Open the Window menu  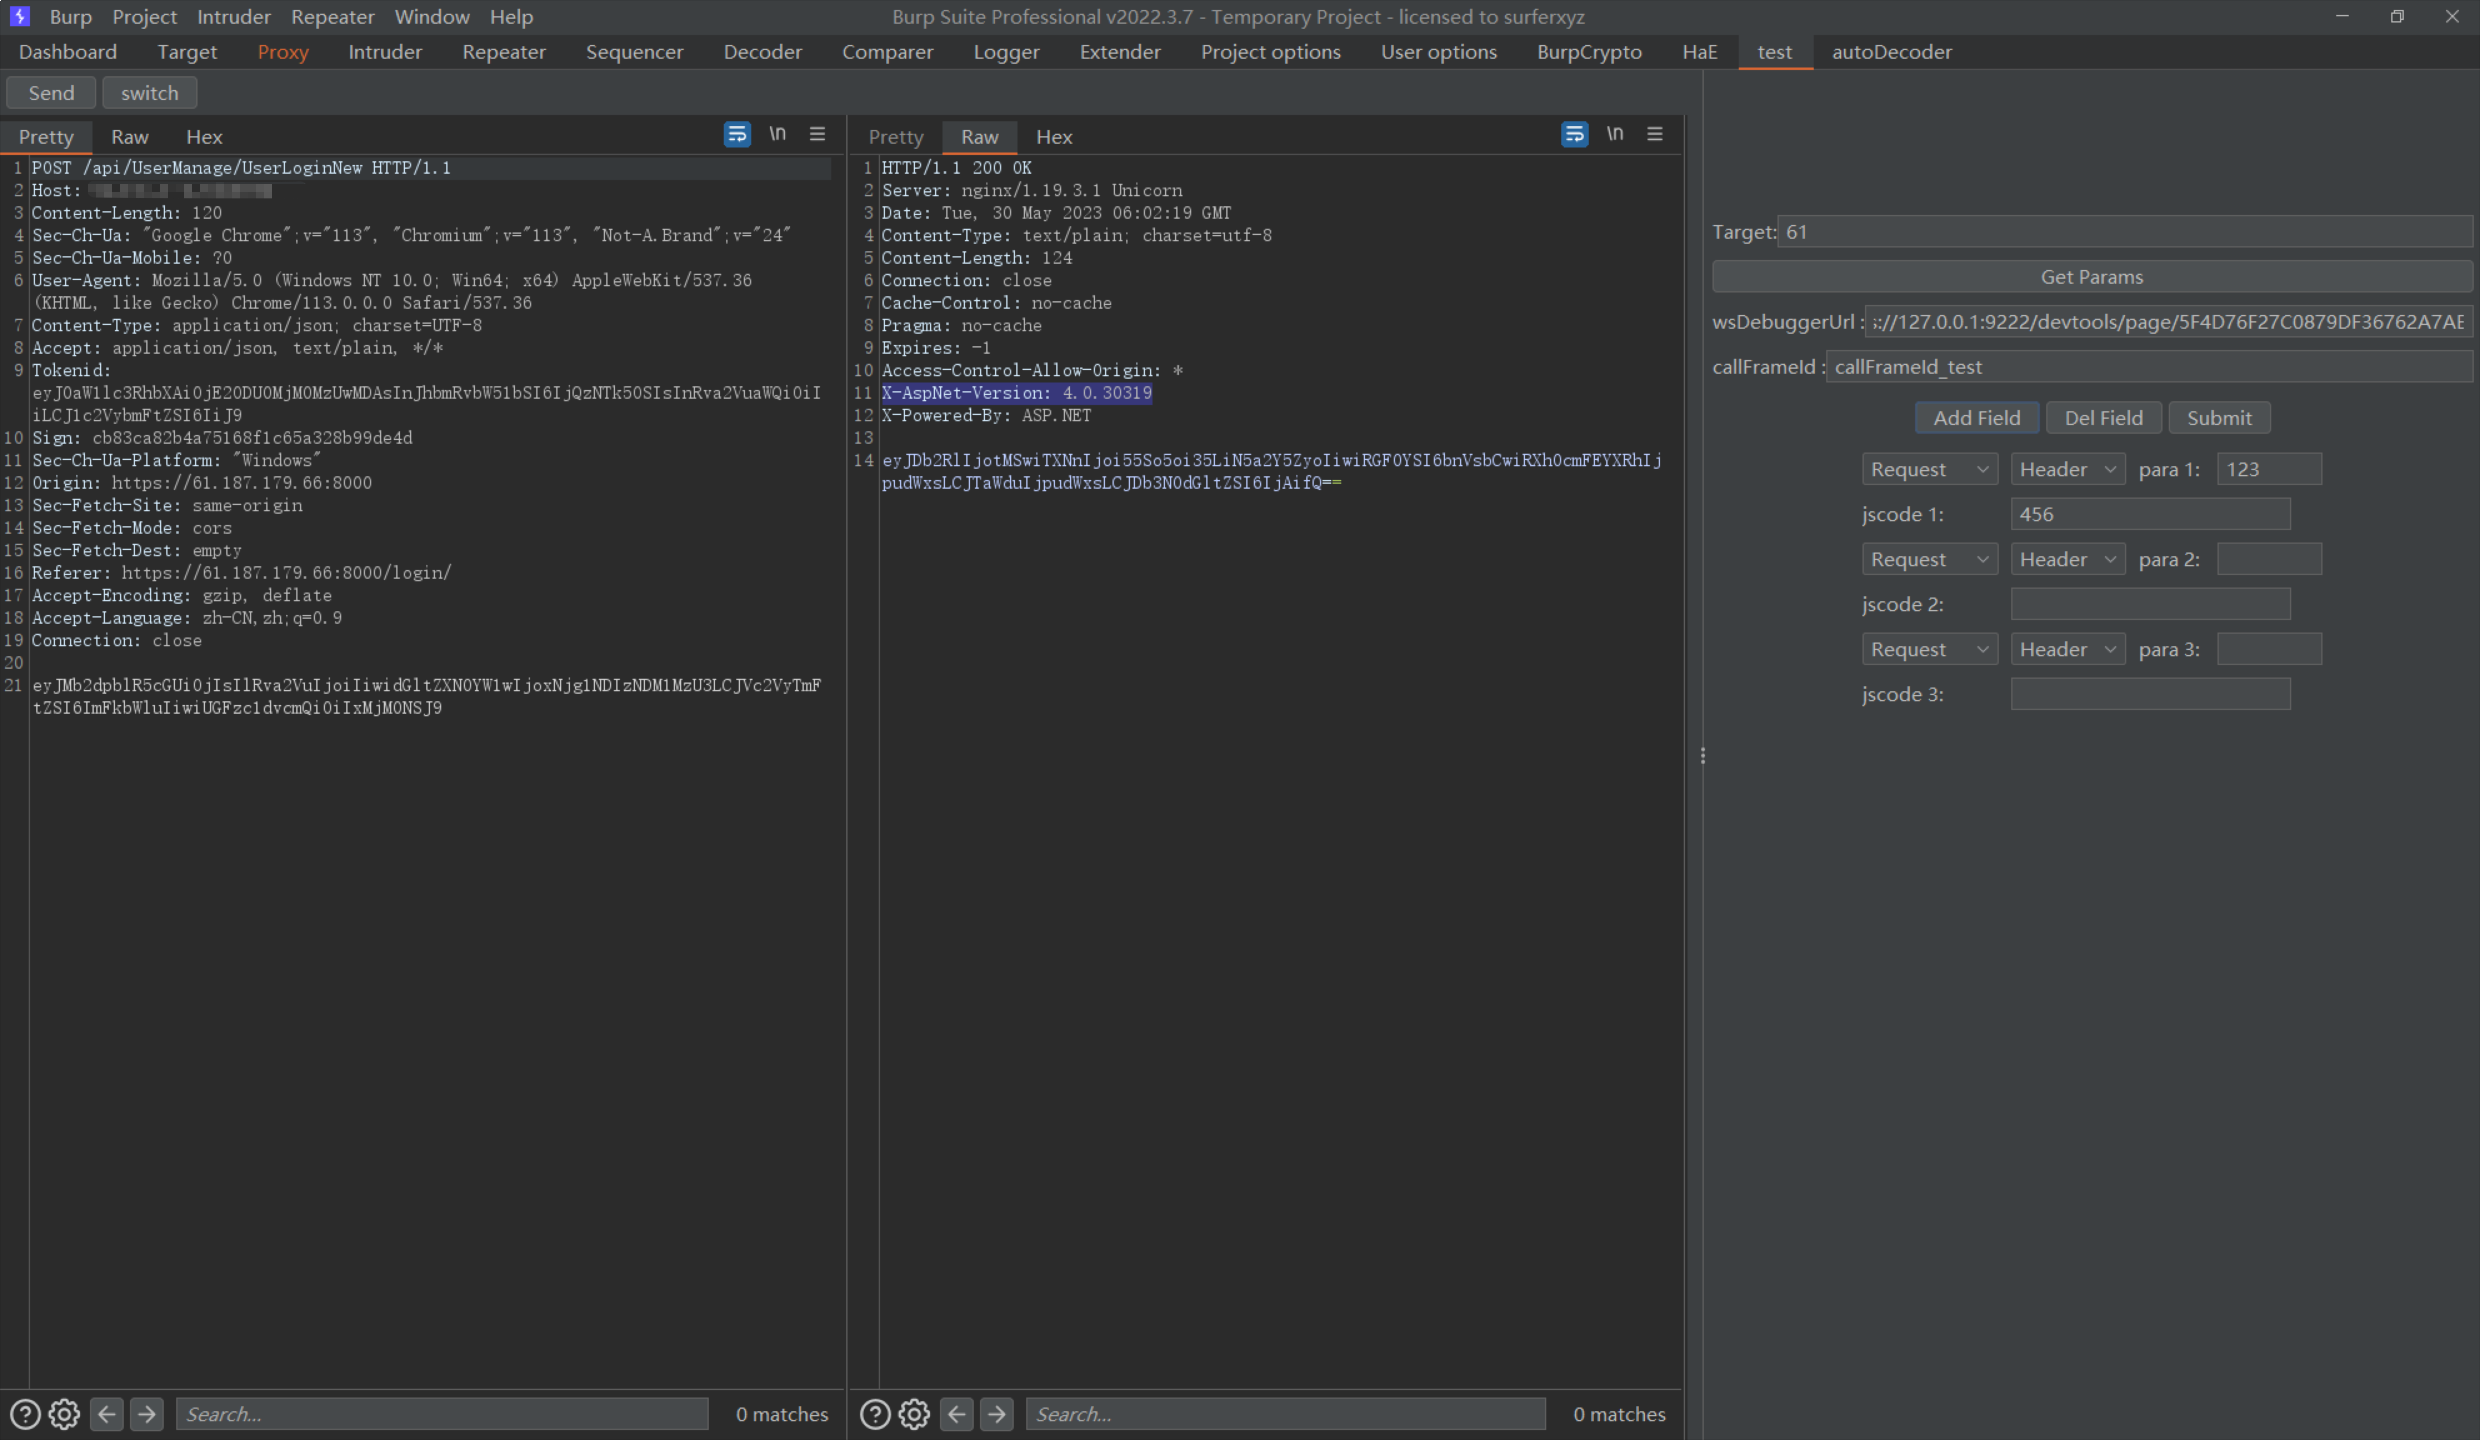pyautogui.click(x=431, y=17)
